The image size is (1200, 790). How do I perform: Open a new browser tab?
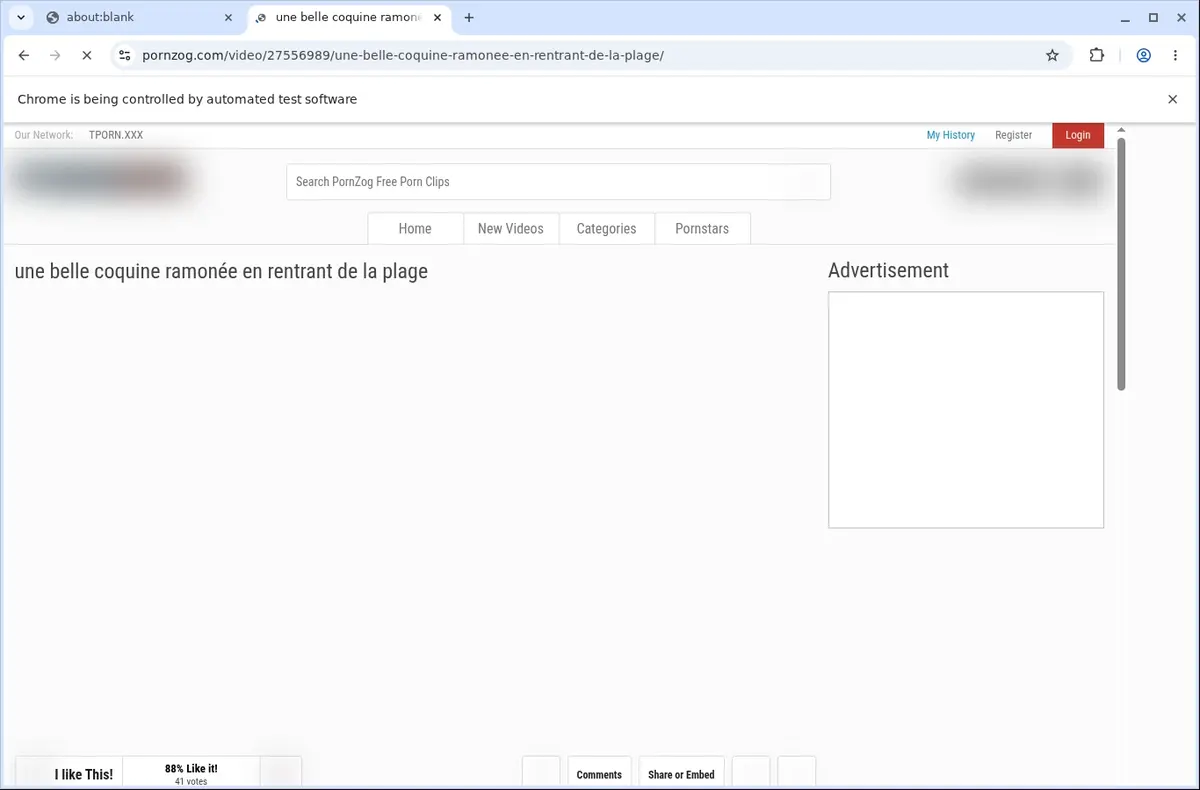click(x=469, y=17)
